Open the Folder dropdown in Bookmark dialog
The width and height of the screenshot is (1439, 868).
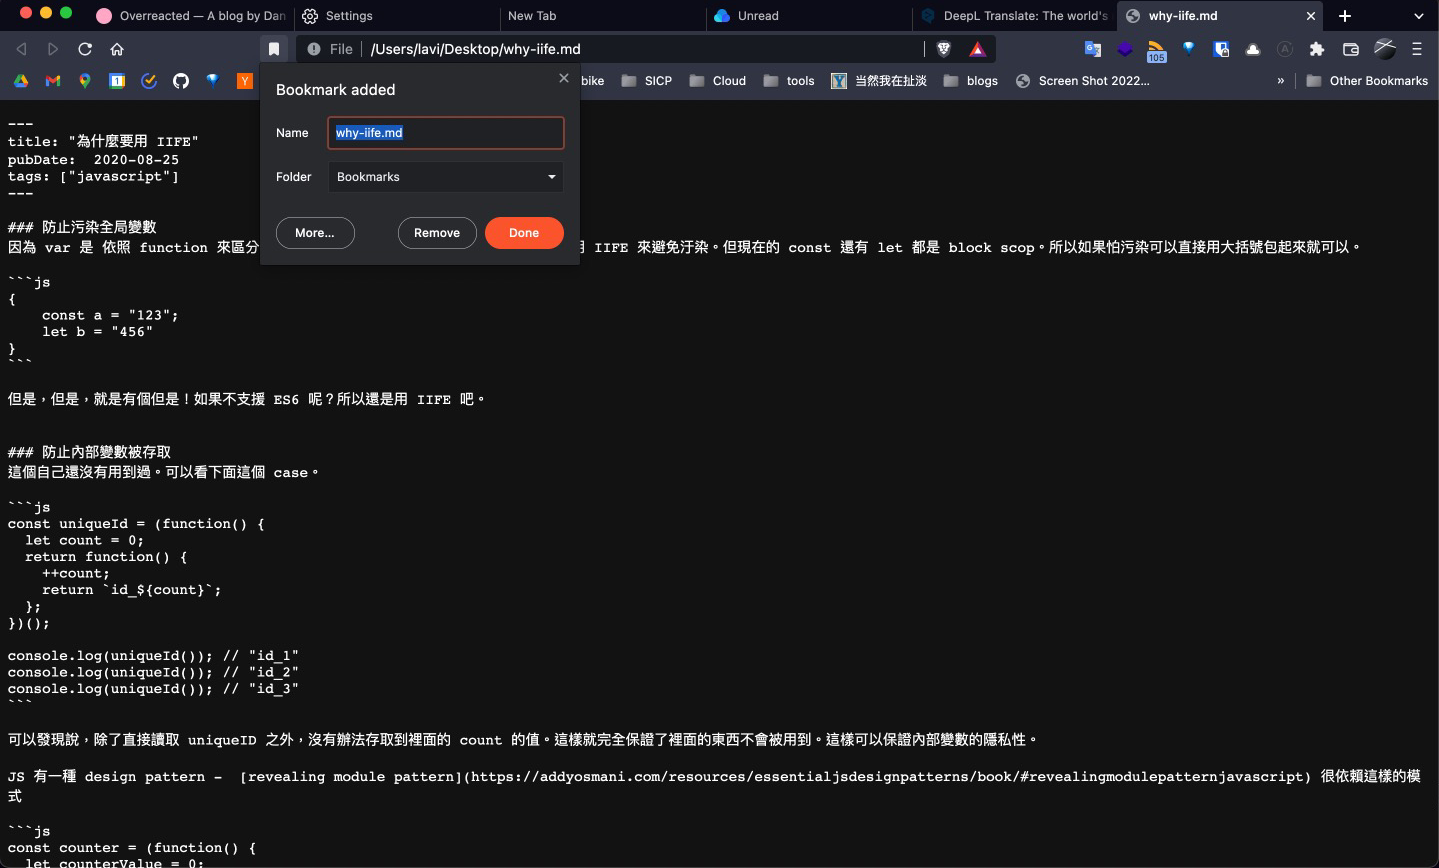[x=445, y=177]
